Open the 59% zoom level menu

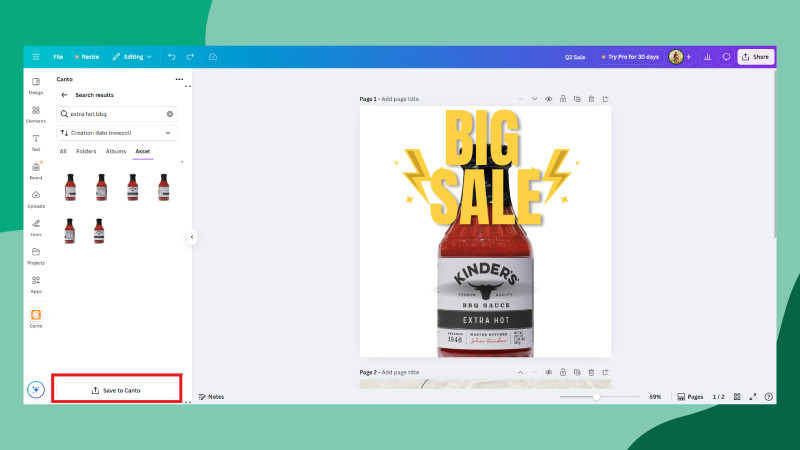click(x=655, y=396)
